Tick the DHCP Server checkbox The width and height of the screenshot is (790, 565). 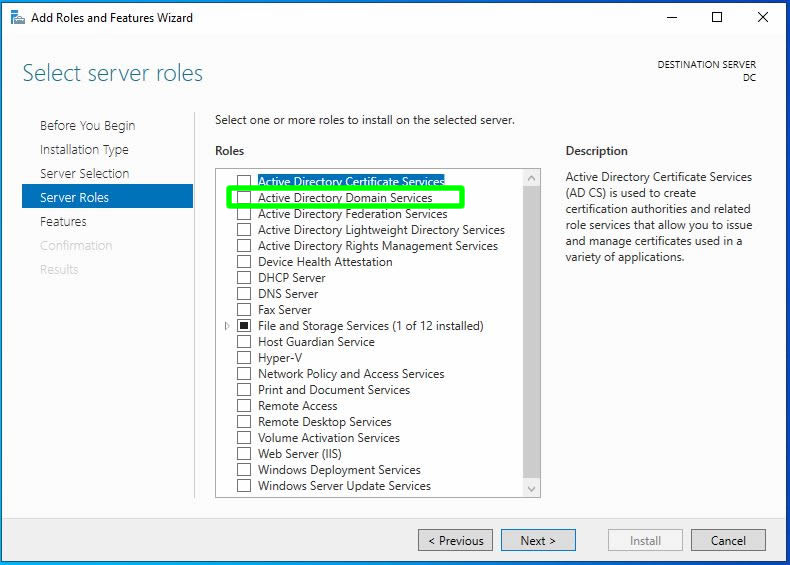(x=244, y=278)
